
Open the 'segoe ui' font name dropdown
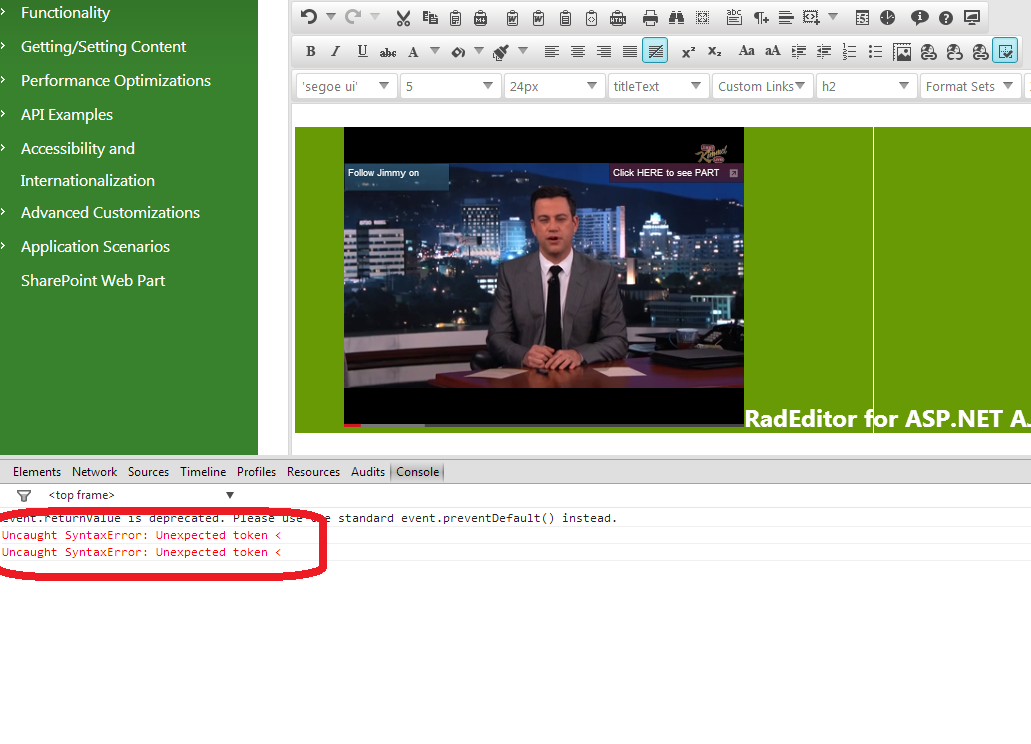click(346, 87)
